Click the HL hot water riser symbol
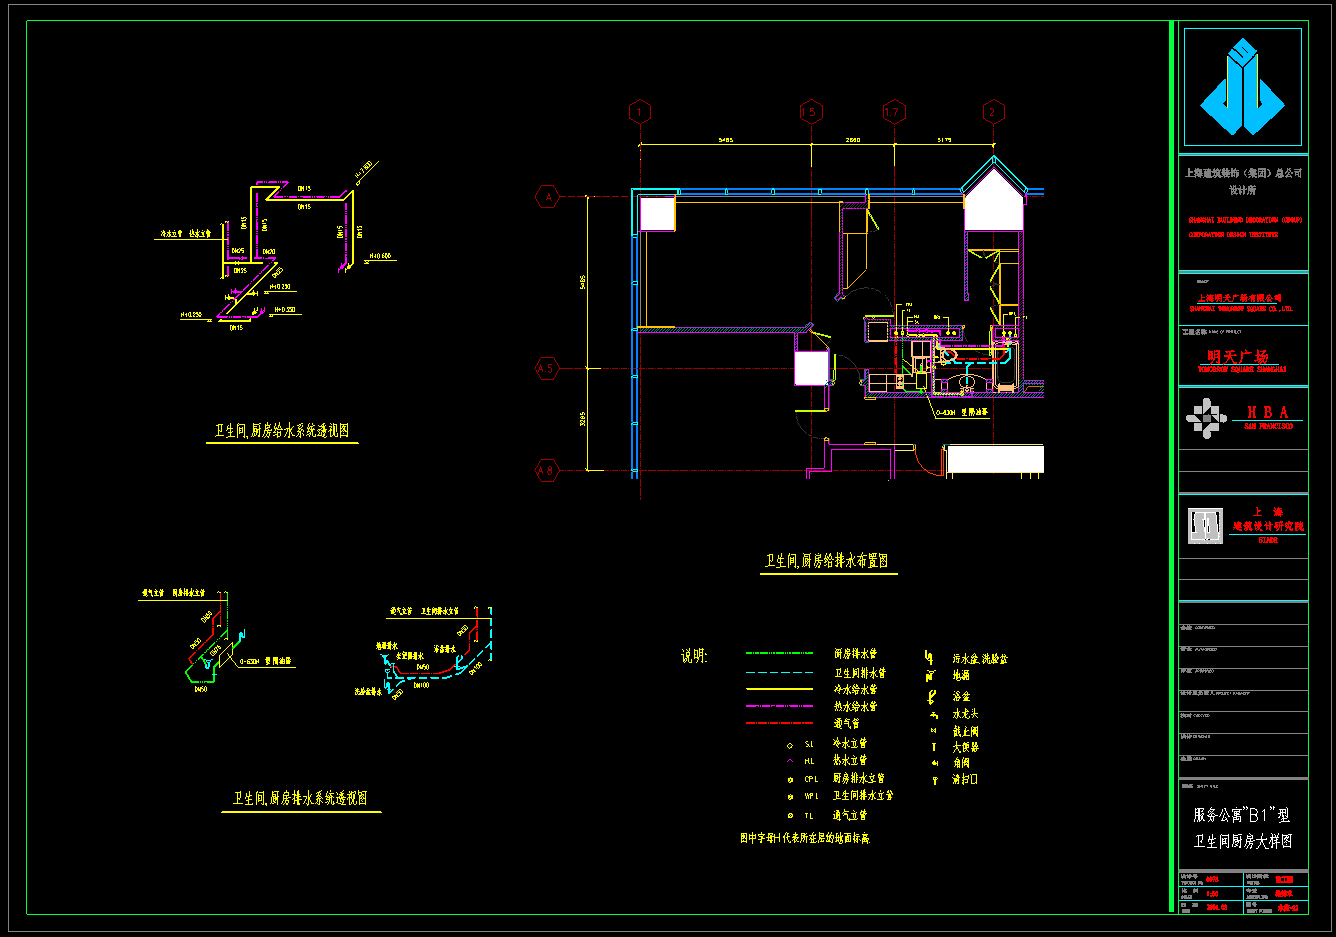The image size is (1336, 937). pos(790,762)
